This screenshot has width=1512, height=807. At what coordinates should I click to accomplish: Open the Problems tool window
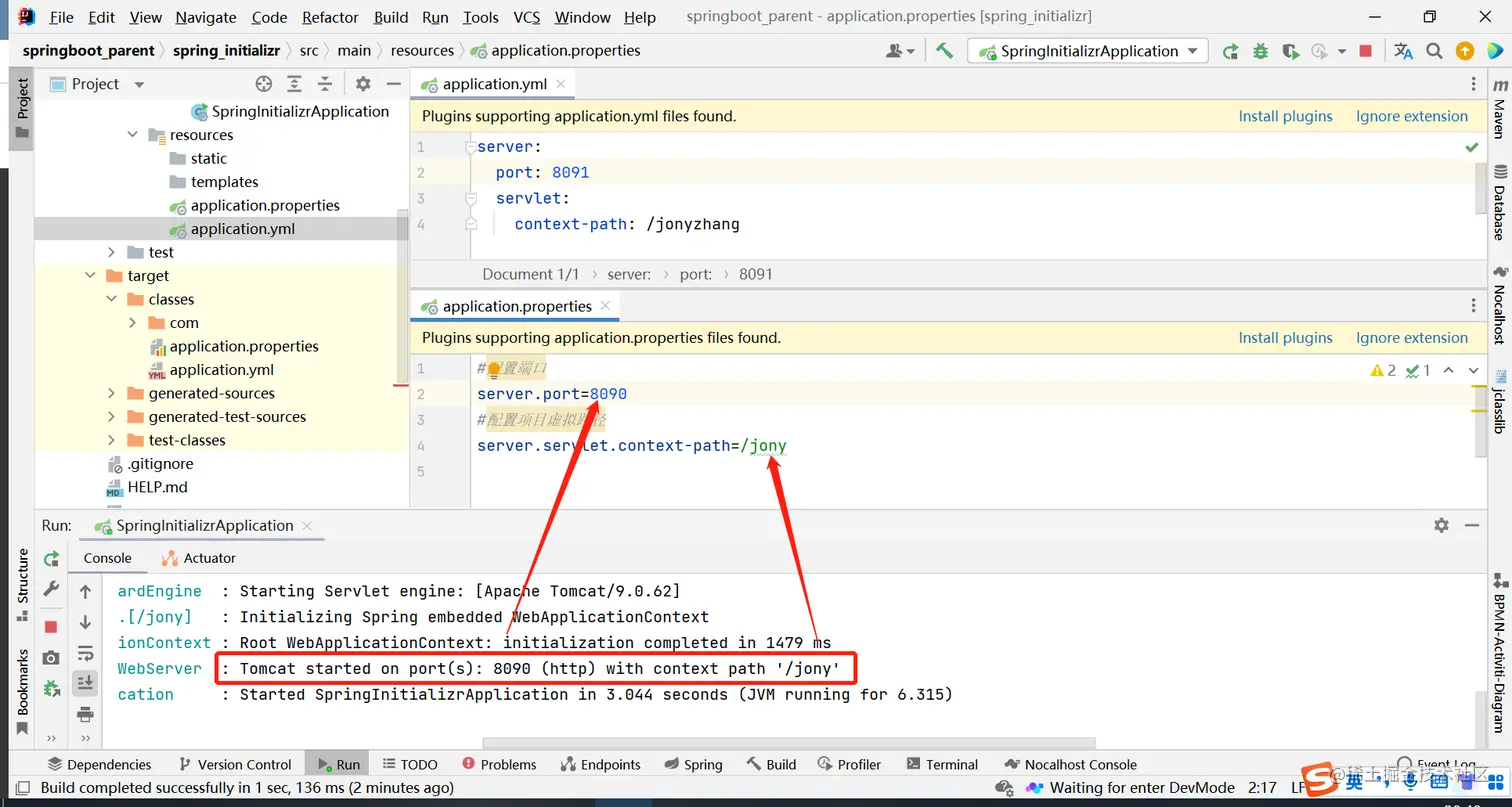499,764
